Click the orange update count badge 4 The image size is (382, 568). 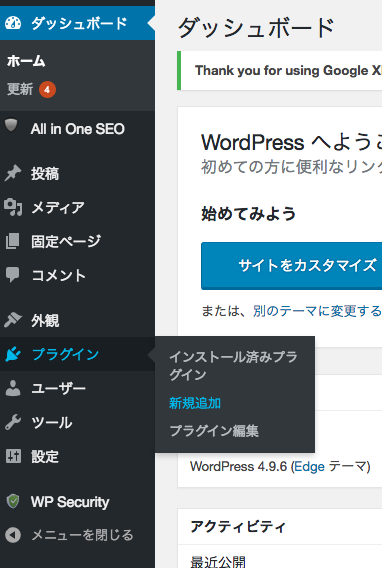click(x=47, y=89)
